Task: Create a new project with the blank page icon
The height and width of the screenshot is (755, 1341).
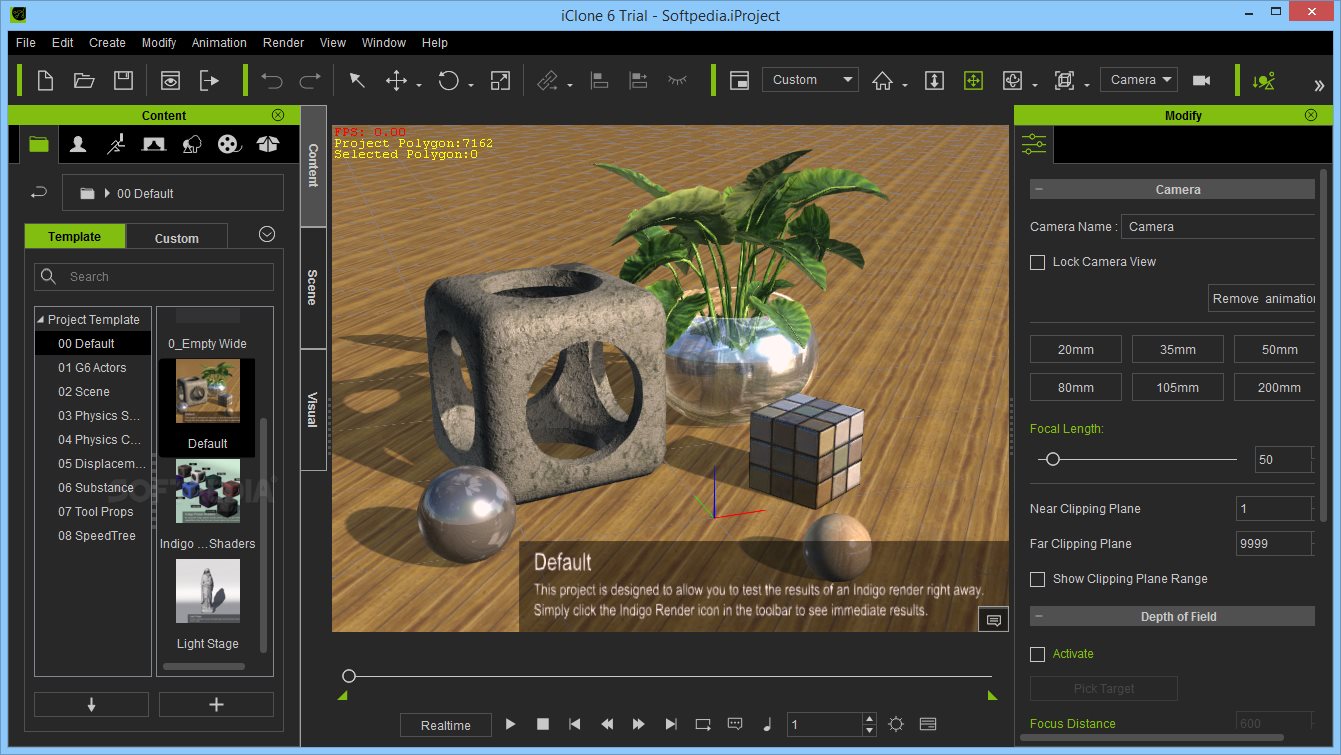Action: point(46,80)
